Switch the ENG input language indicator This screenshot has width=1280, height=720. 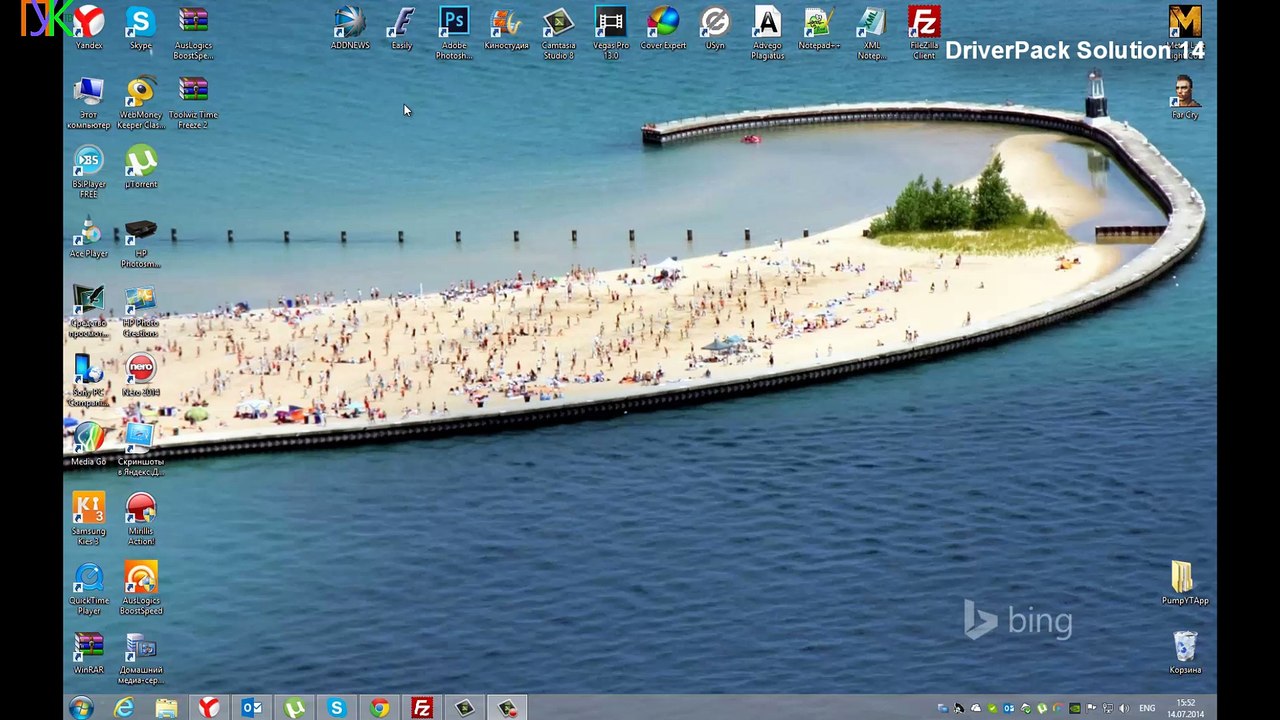click(x=1147, y=709)
